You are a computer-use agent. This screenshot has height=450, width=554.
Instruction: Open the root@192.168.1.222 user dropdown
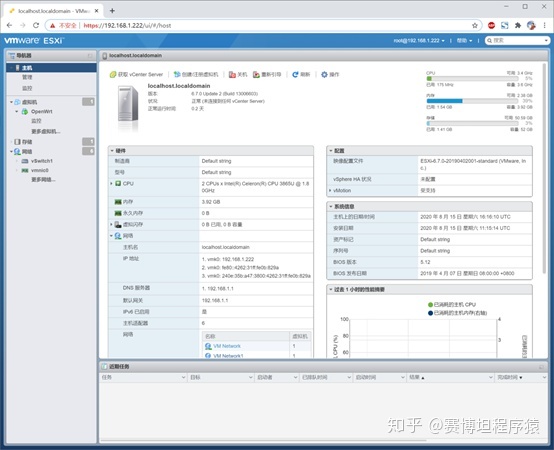(419, 41)
